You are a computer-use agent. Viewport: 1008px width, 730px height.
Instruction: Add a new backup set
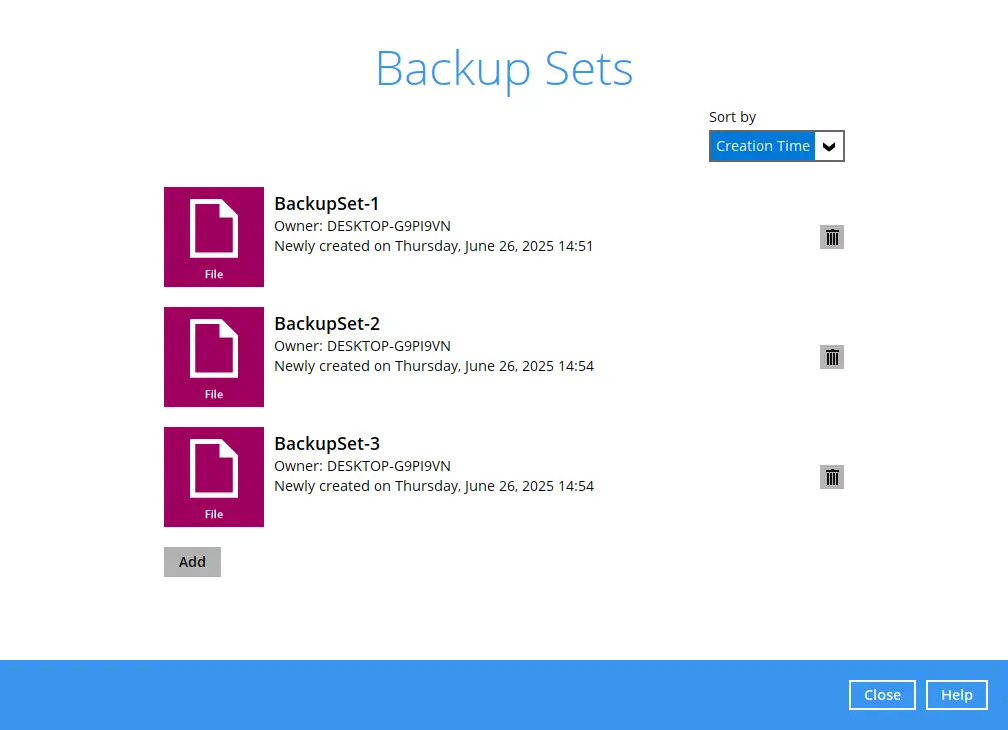192,561
